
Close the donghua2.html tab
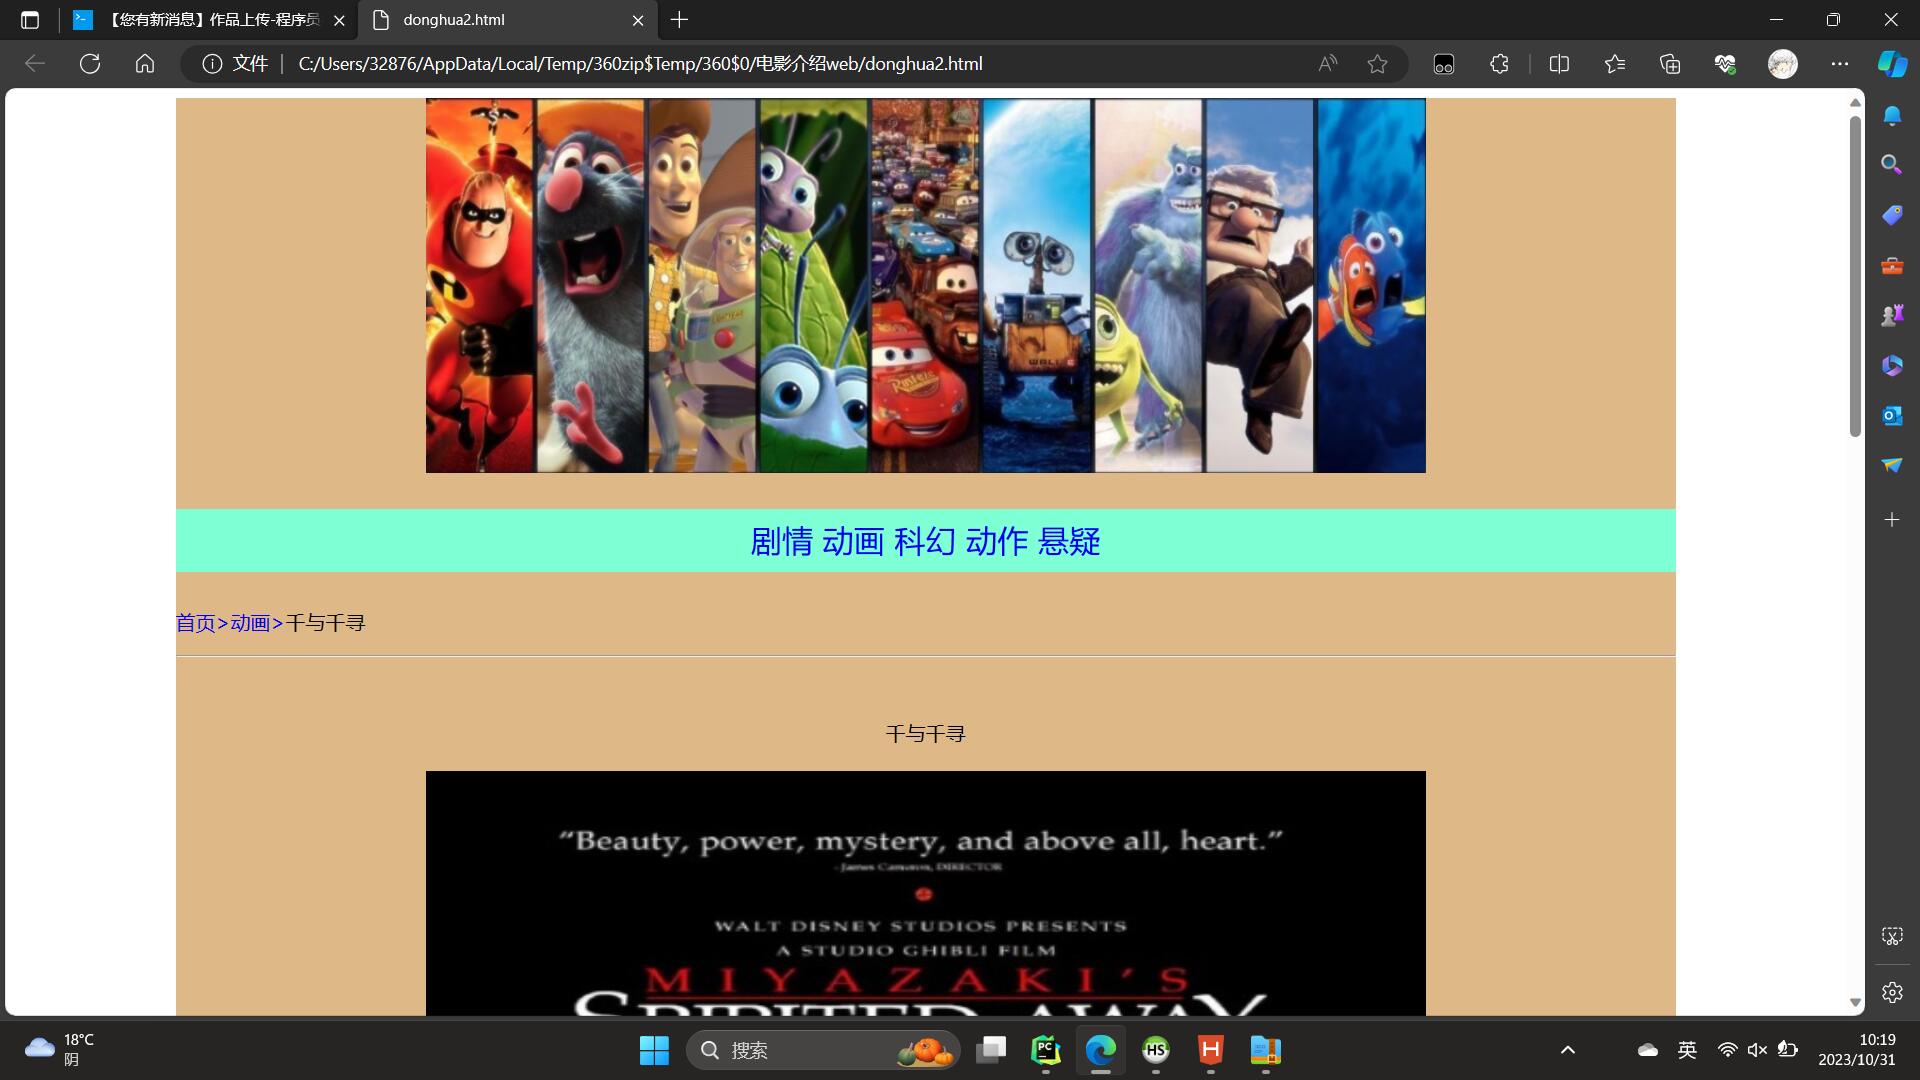tap(638, 20)
